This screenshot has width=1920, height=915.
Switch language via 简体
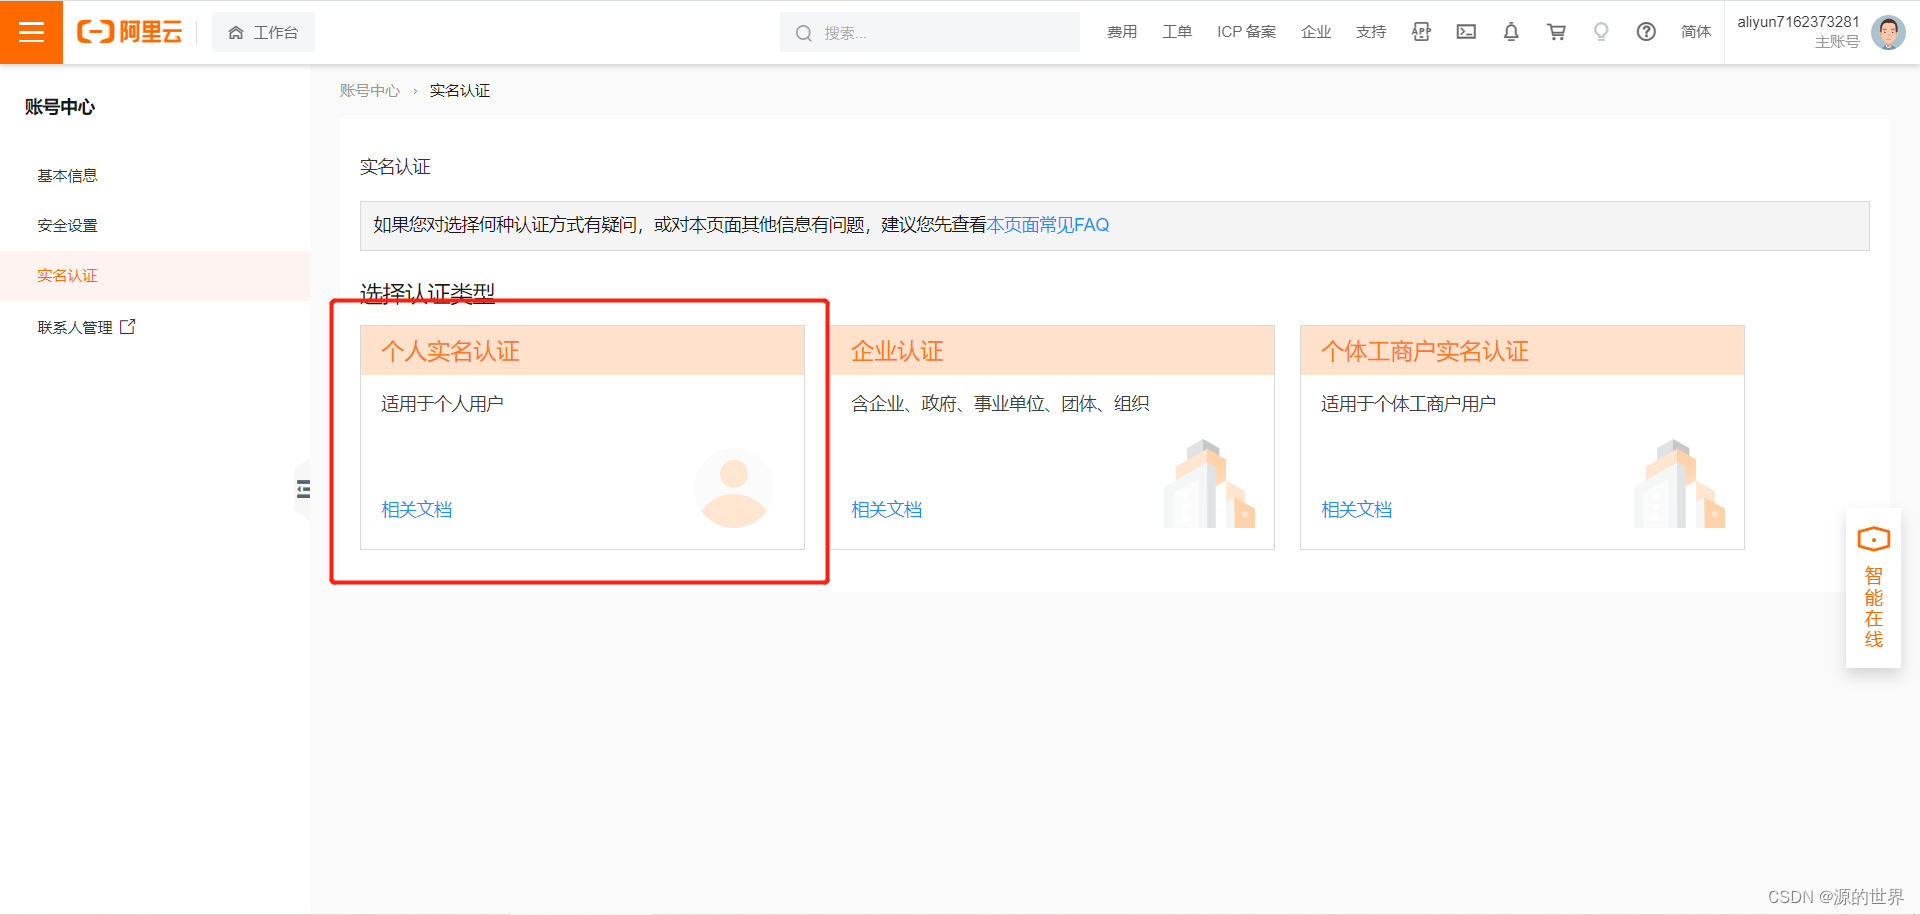point(1696,32)
